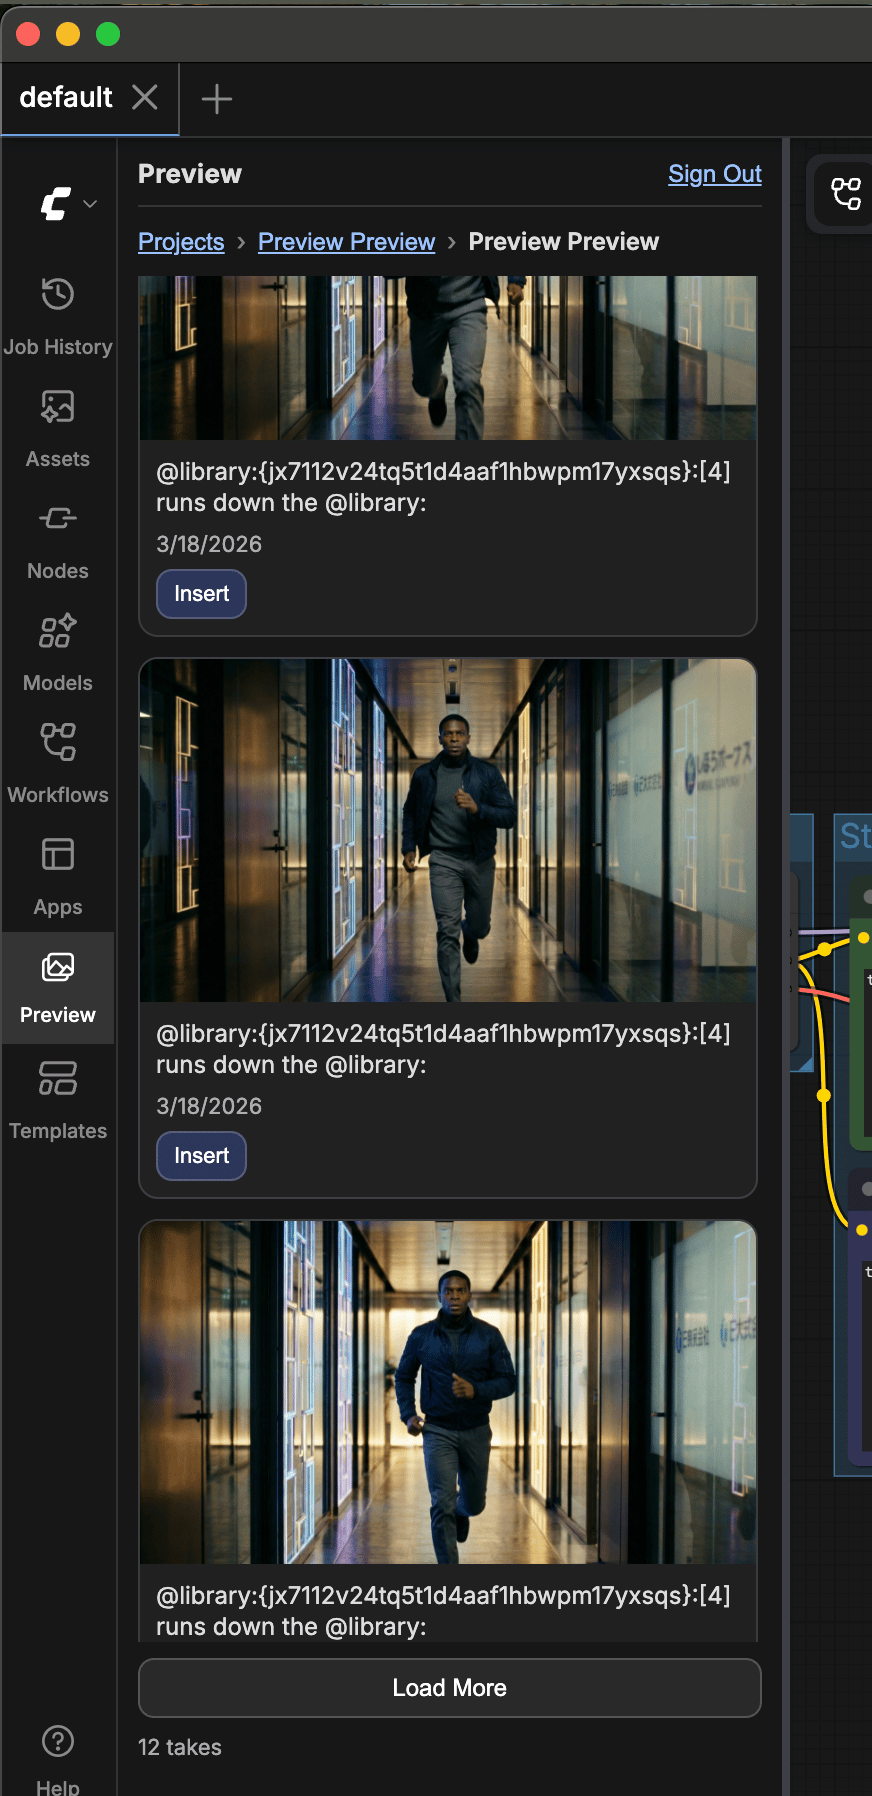The height and width of the screenshot is (1796, 872).
Task: Open the Preview Preview breadcrumb link
Action: [x=346, y=242]
